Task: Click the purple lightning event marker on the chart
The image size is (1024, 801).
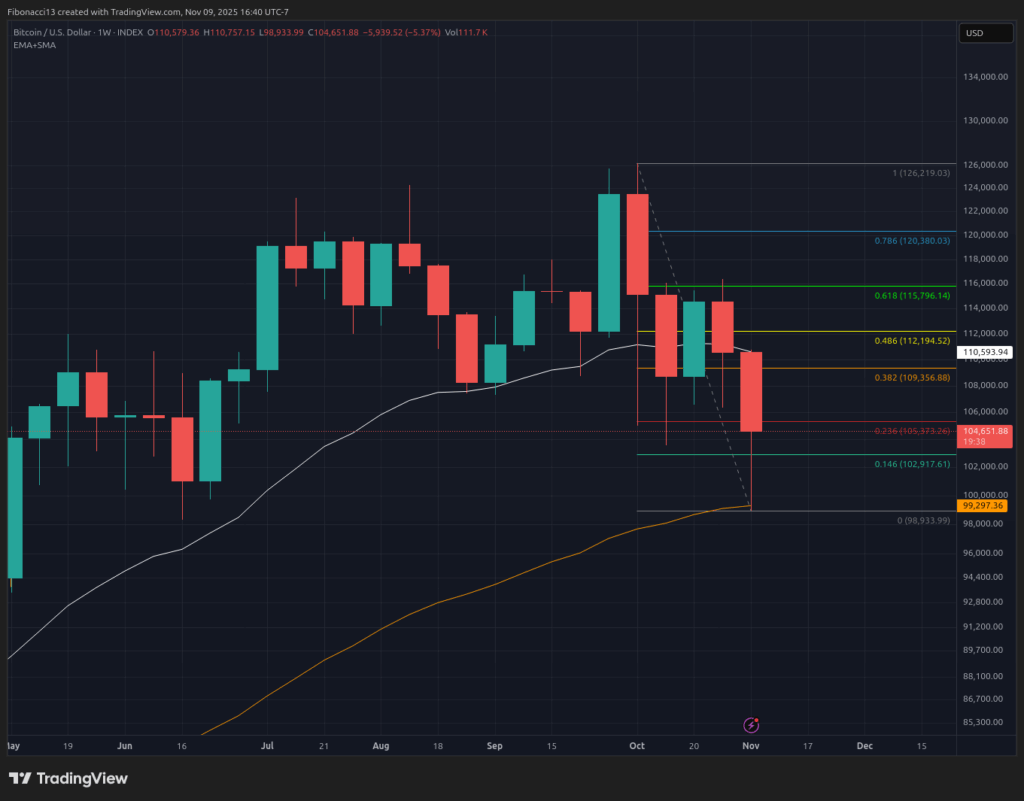Action: point(750,723)
